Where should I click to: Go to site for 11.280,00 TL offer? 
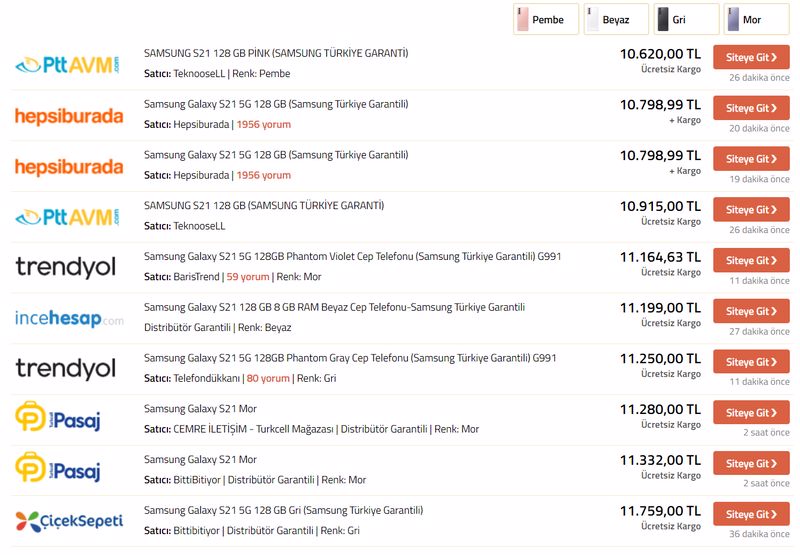(751, 413)
